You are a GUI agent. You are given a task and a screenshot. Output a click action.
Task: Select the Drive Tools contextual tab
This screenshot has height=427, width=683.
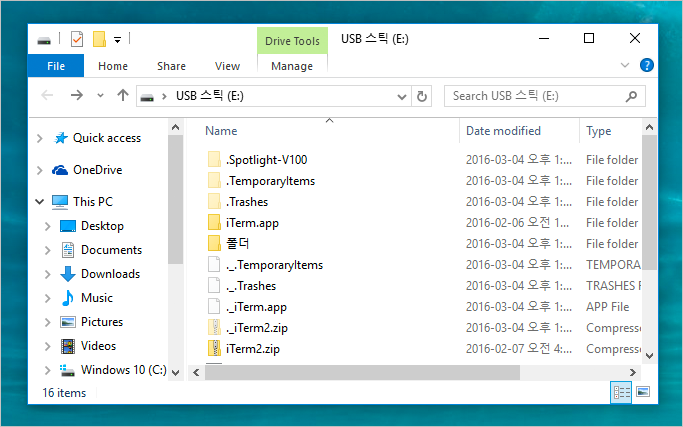[x=292, y=41]
